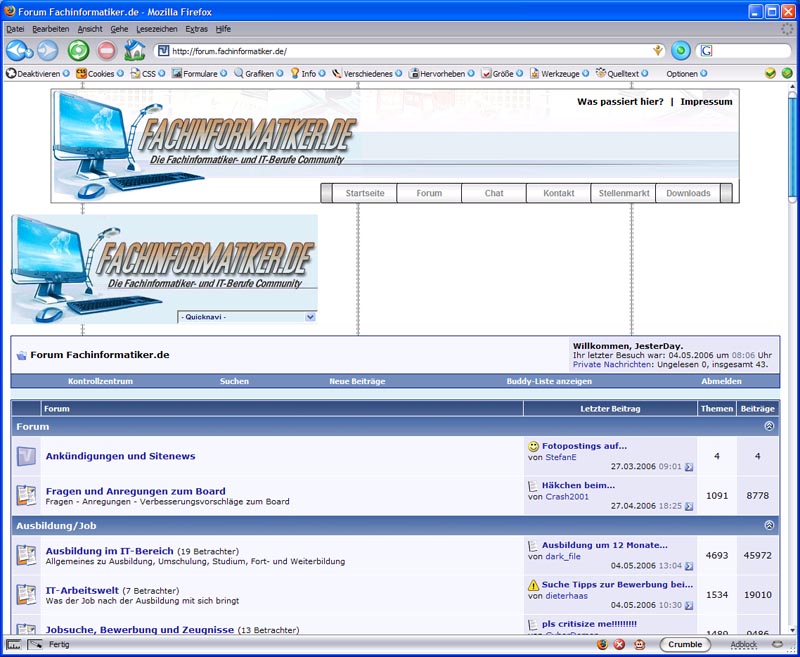Screen dimensions: 800x657
Task: Open the Deaktivieren developer toolbar menu
Action: pyautogui.click(x=38, y=73)
